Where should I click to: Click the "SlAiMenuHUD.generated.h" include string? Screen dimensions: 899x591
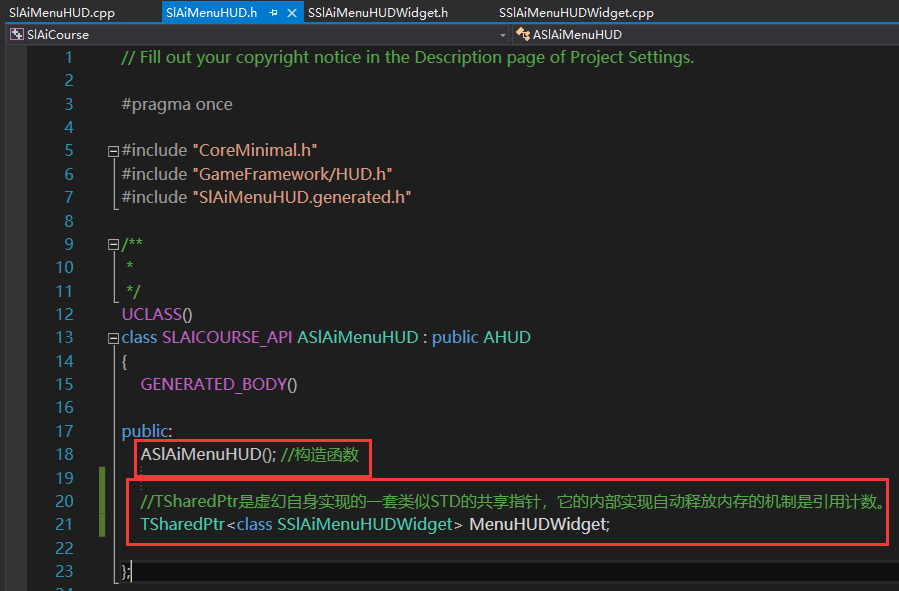(302, 197)
